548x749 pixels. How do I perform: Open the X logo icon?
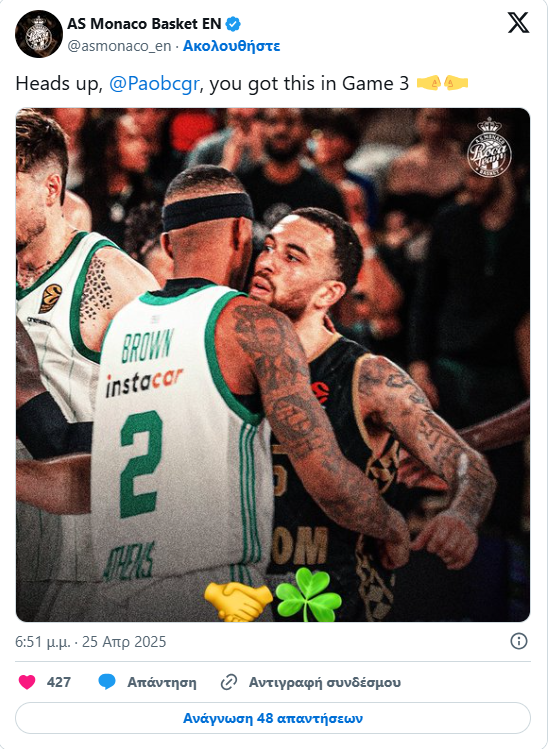tap(518, 22)
